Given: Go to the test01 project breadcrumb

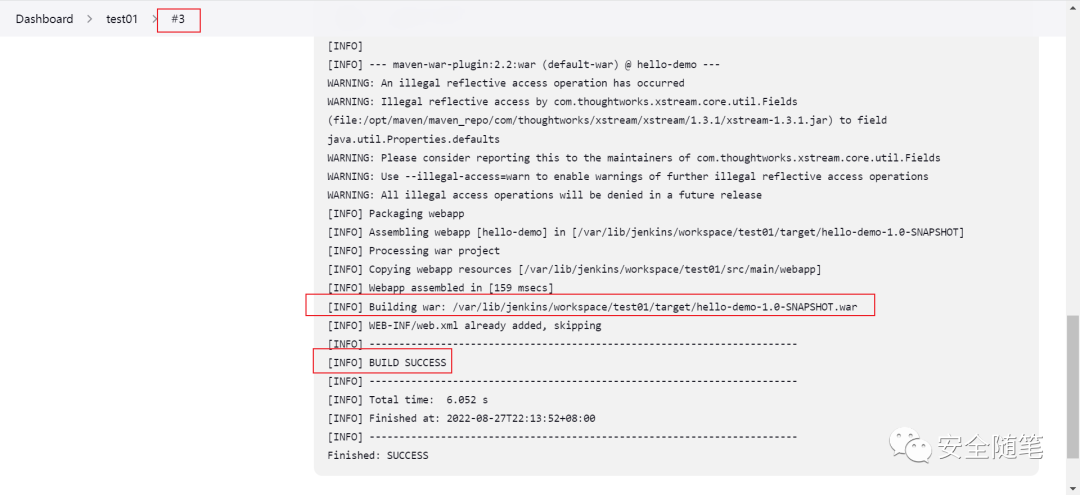Looking at the screenshot, I should coord(122,19).
